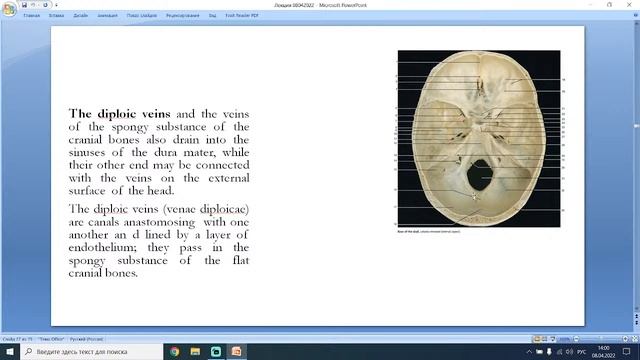Open Windows Start menu
This screenshot has width=640, height=360.
10,351
